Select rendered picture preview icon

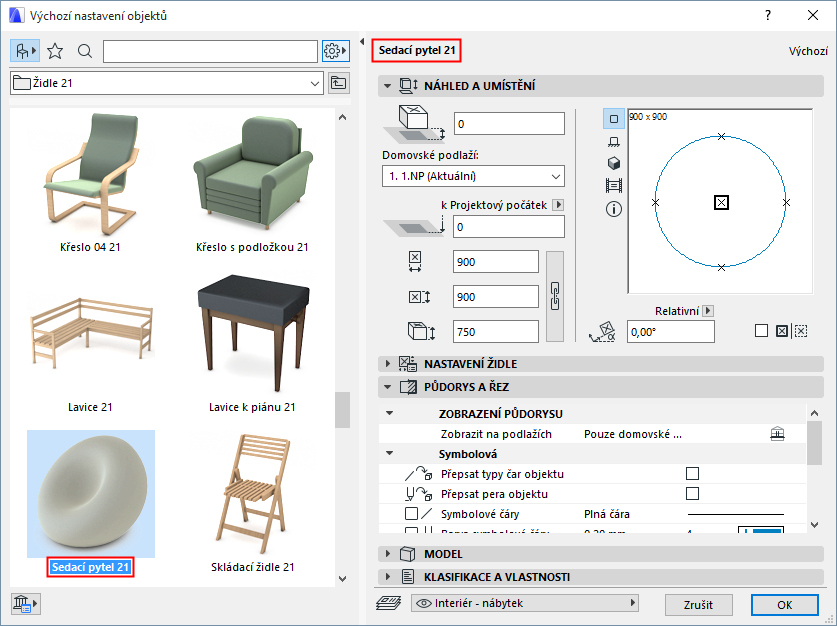coord(614,186)
